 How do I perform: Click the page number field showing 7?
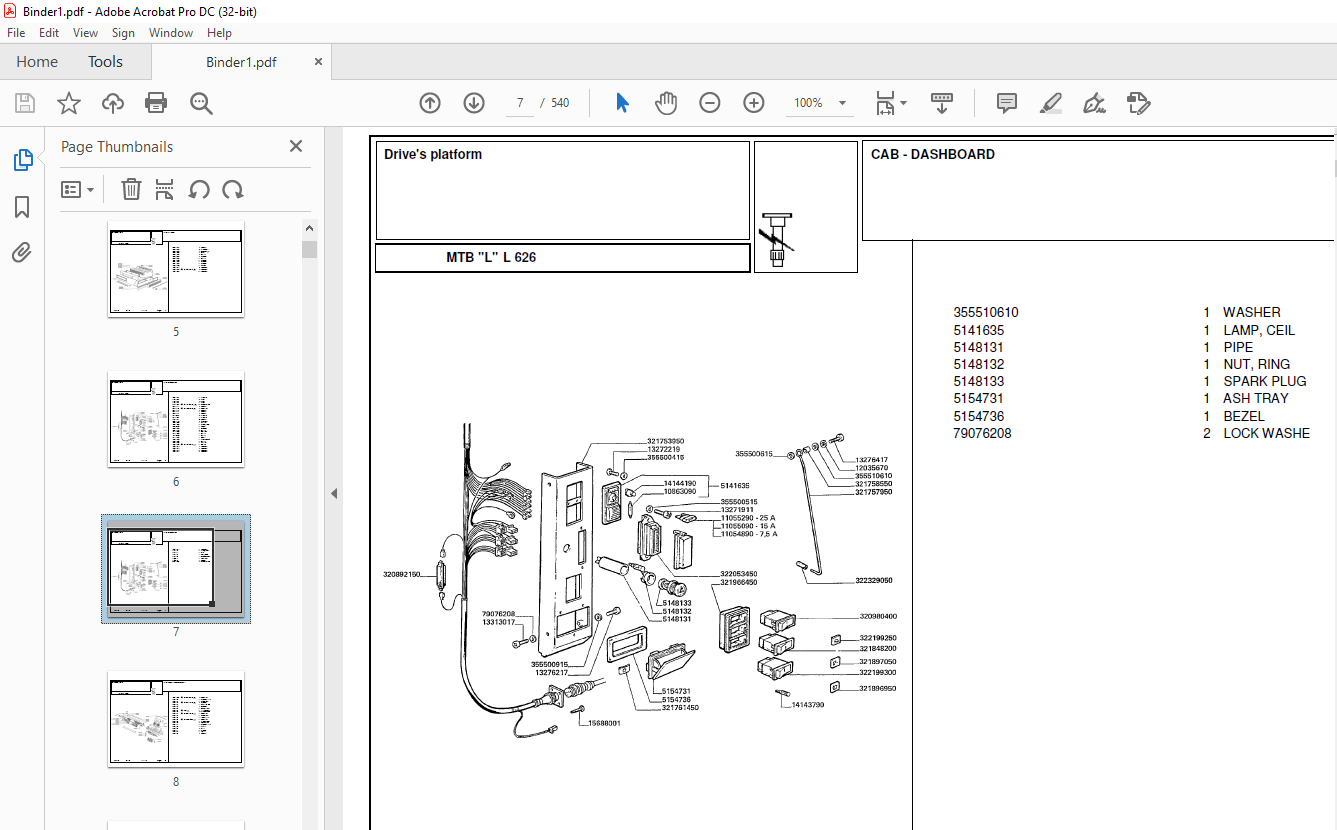(520, 103)
